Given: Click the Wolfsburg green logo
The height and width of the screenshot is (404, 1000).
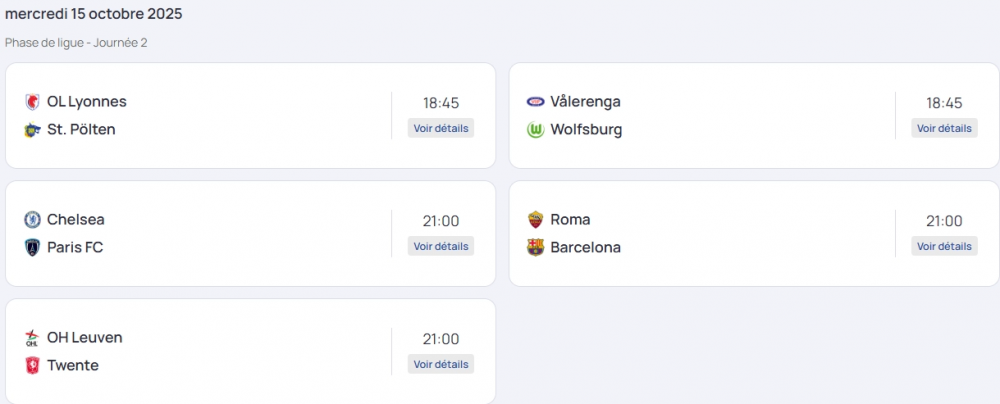Looking at the screenshot, I should [535, 129].
